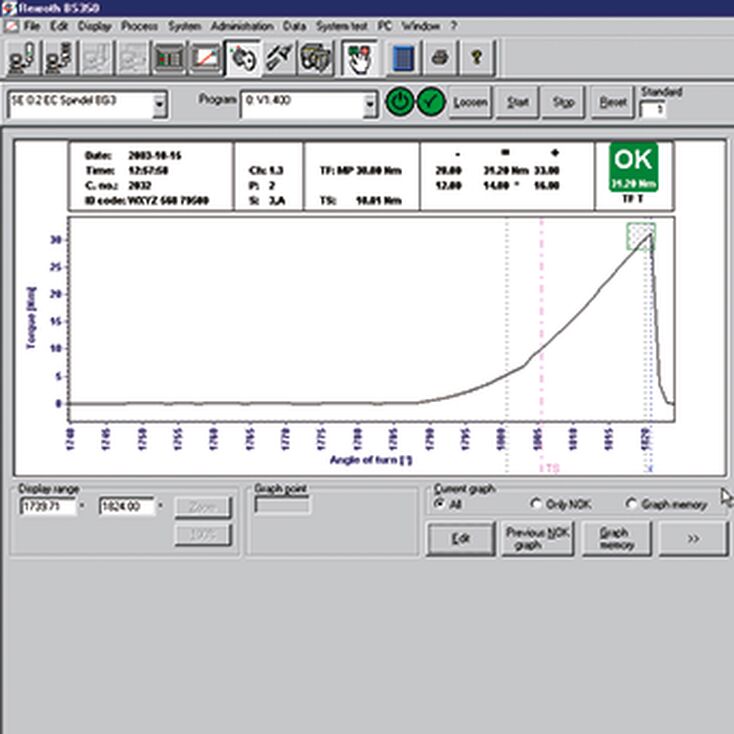Open the Edit menu in menu bar

click(59, 26)
